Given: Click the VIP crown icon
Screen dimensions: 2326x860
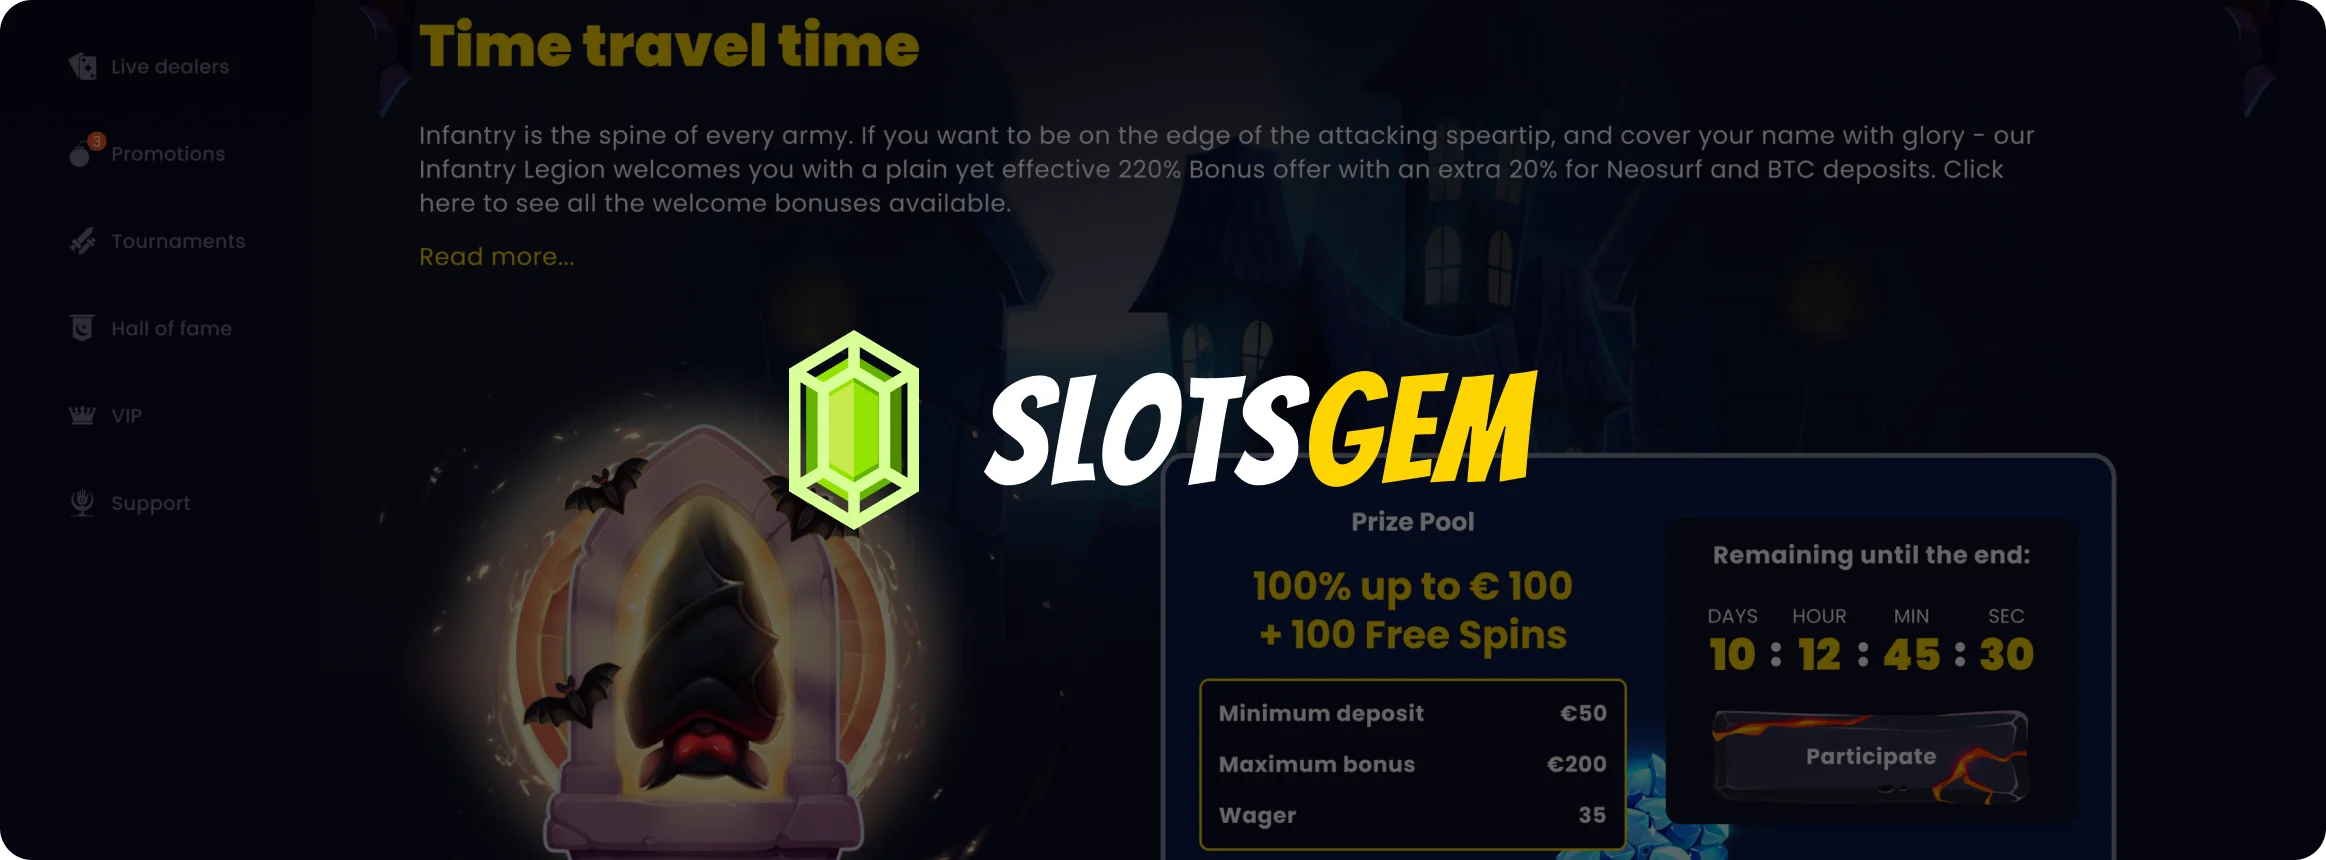Looking at the screenshot, I should pos(82,415).
